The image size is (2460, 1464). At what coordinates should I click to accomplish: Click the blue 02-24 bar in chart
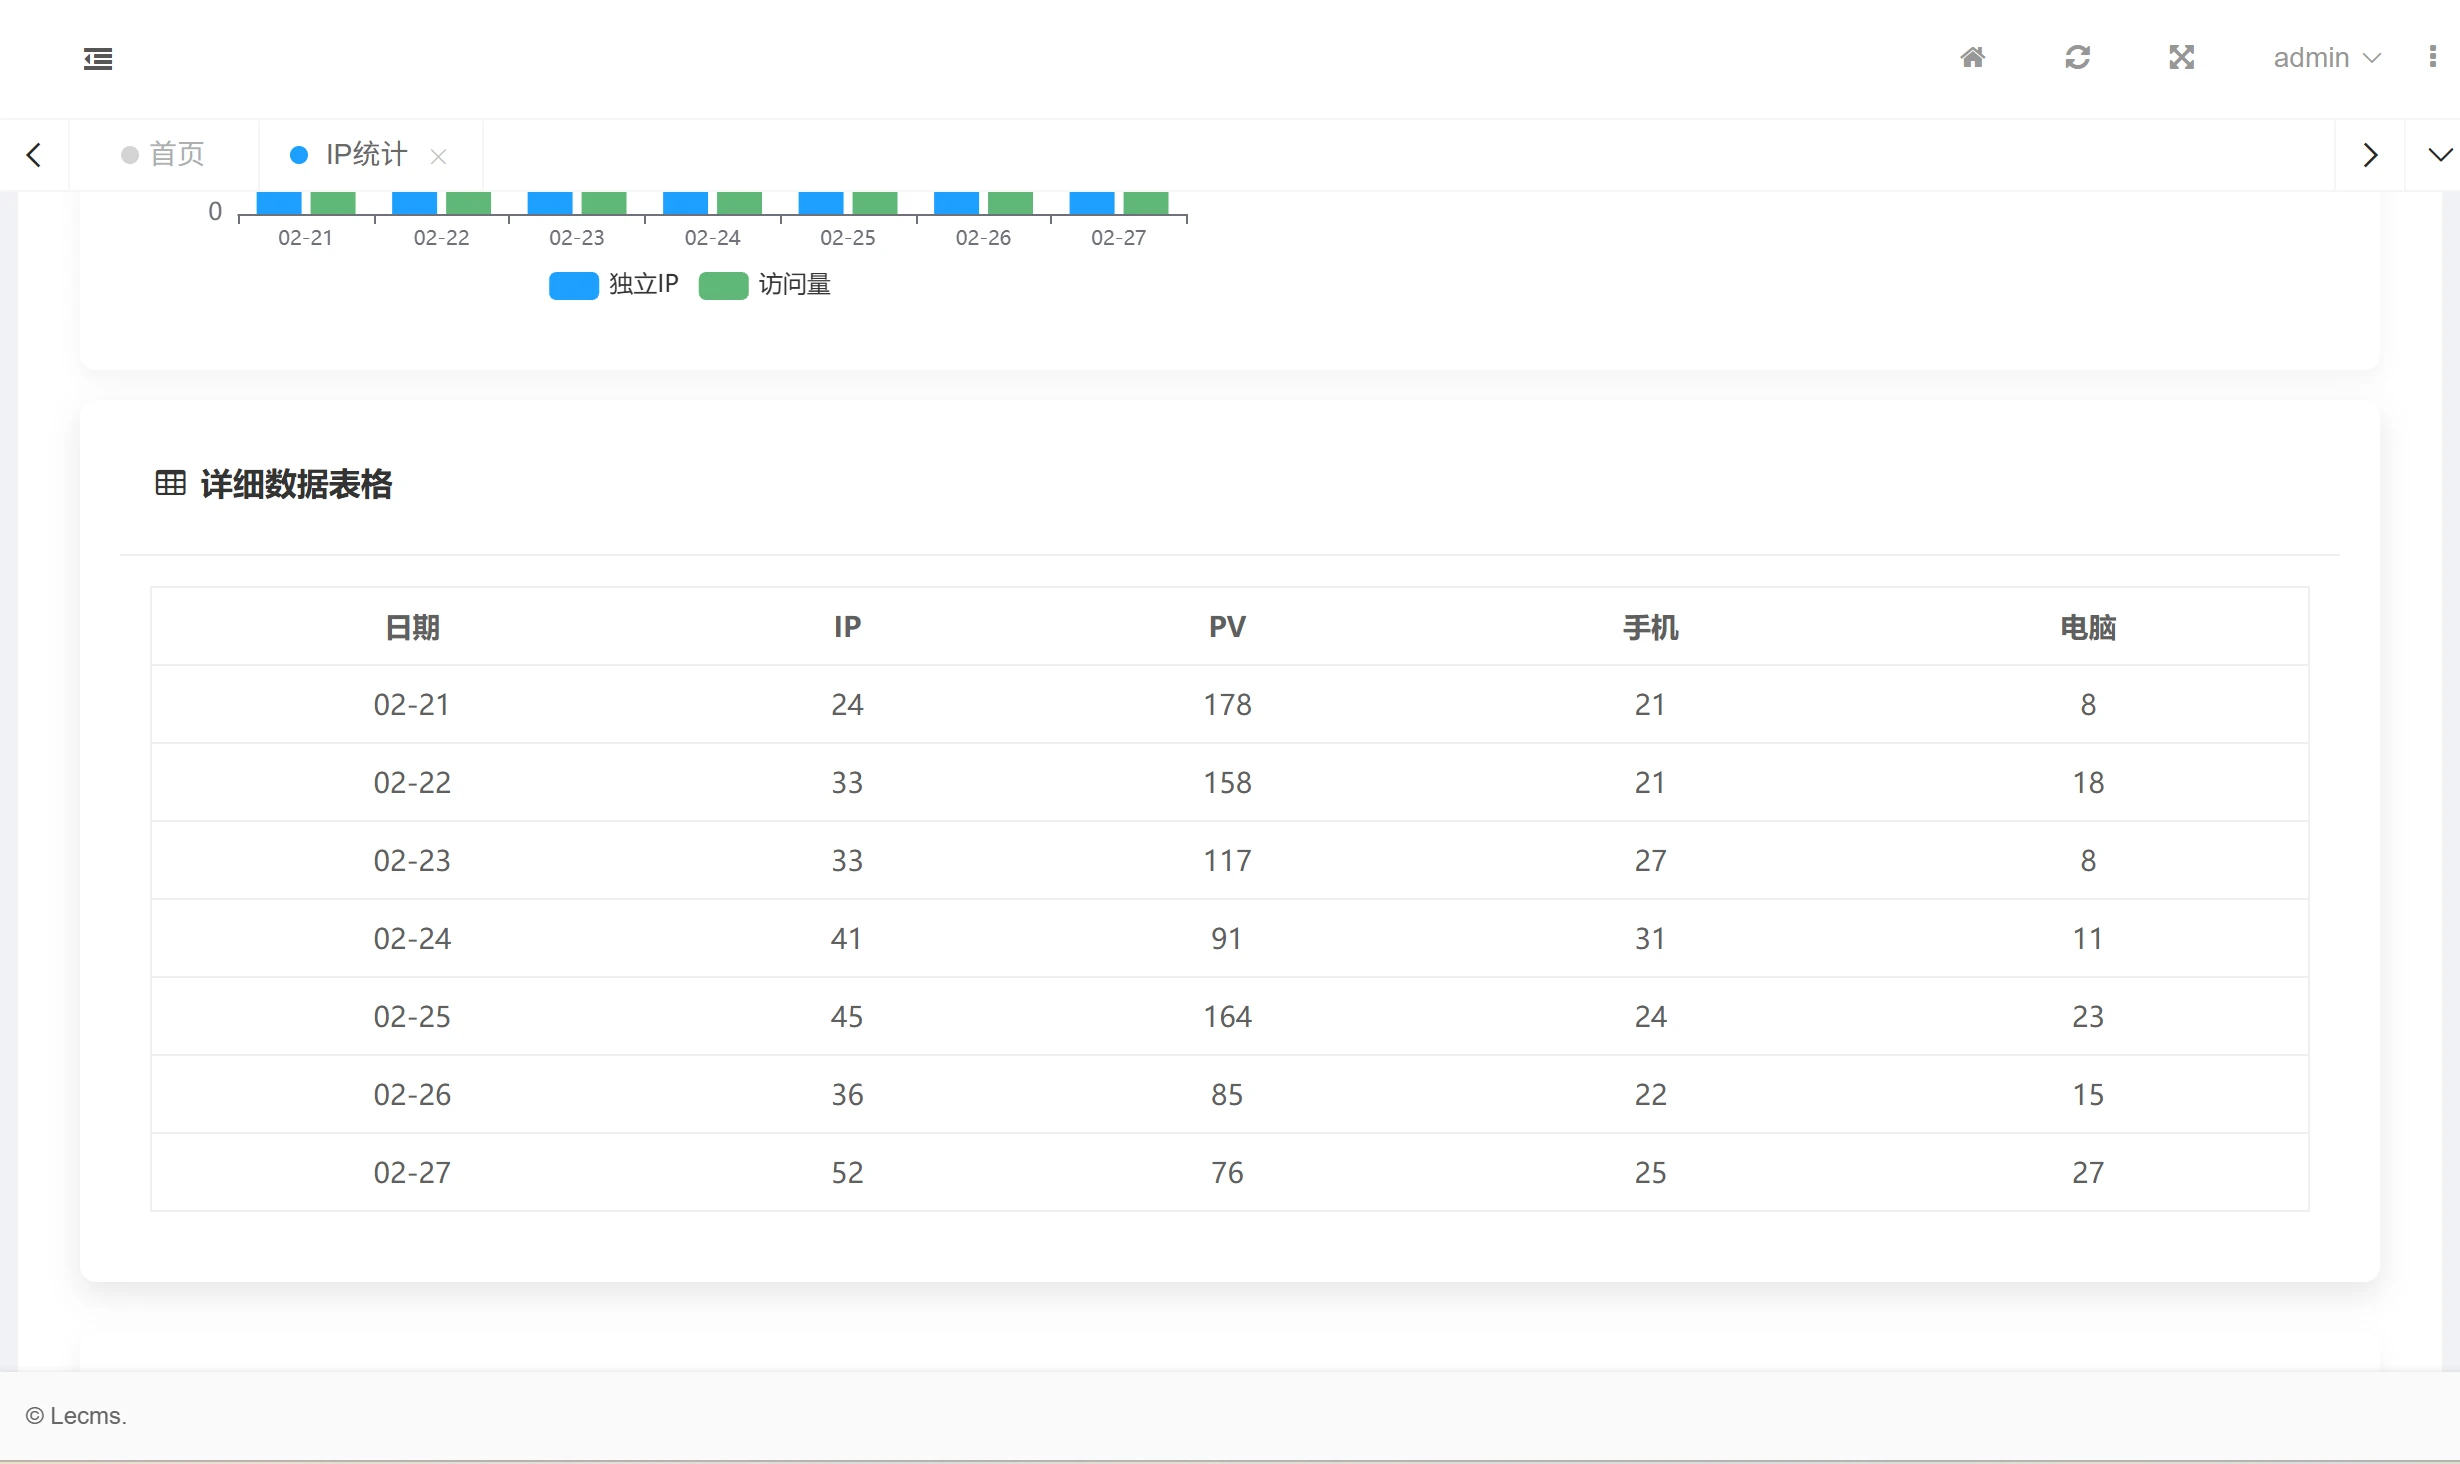[x=685, y=203]
